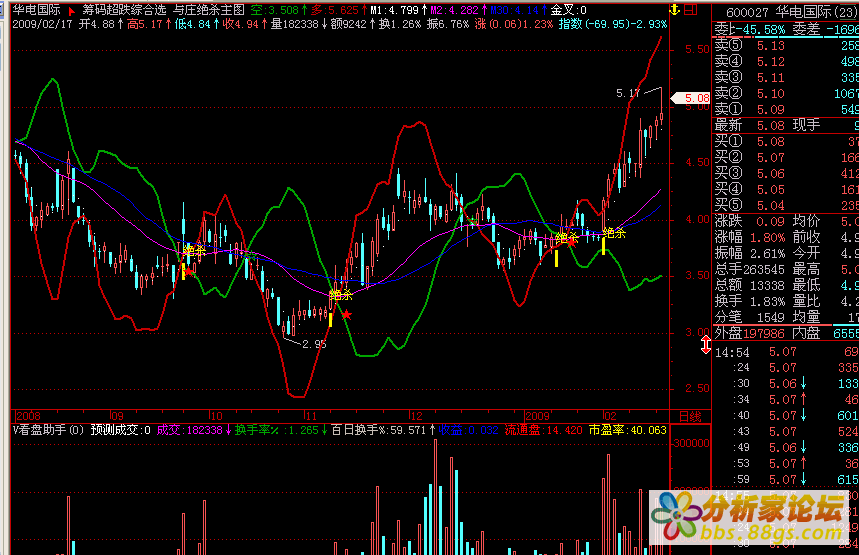This screenshot has height=555, width=859.
Task: Click the 金叉:0 indicator value
Action: tap(568, 10)
